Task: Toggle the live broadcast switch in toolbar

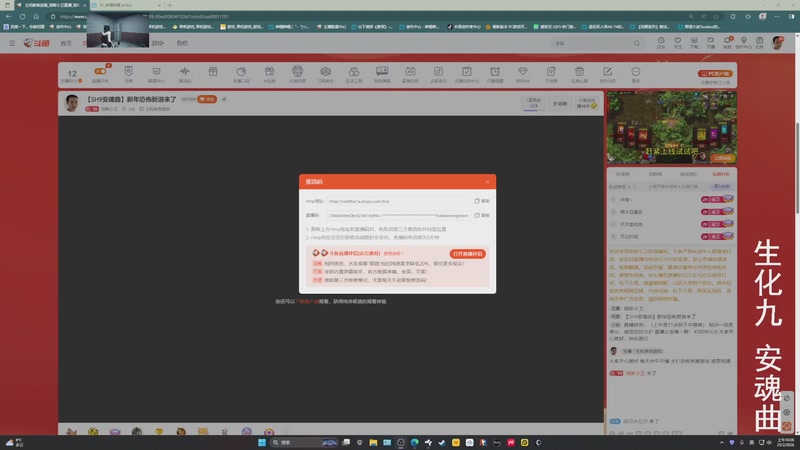Action: [x=100, y=71]
